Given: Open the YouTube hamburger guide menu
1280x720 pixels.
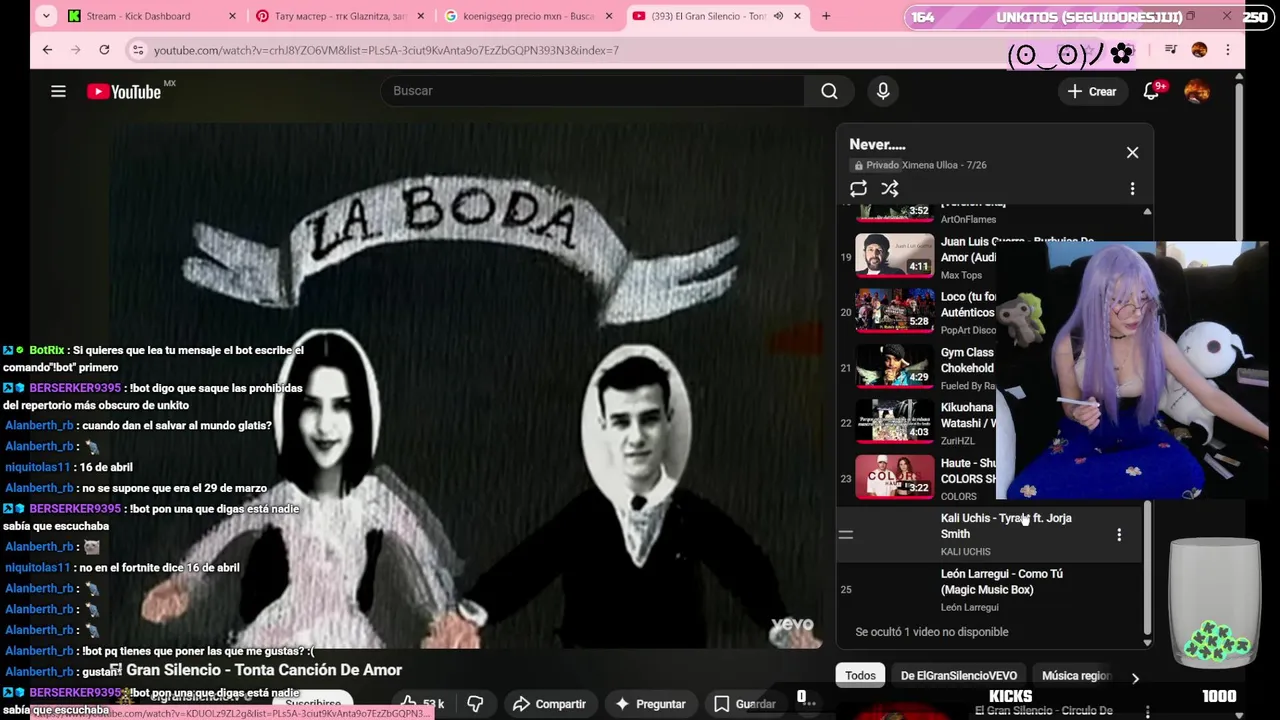Looking at the screenshot, I should pyautogui.click(x=58, y=91).
